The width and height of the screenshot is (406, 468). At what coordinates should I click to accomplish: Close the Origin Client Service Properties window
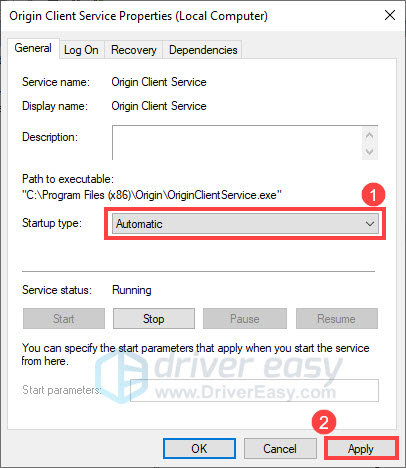[x=390, y=15]
